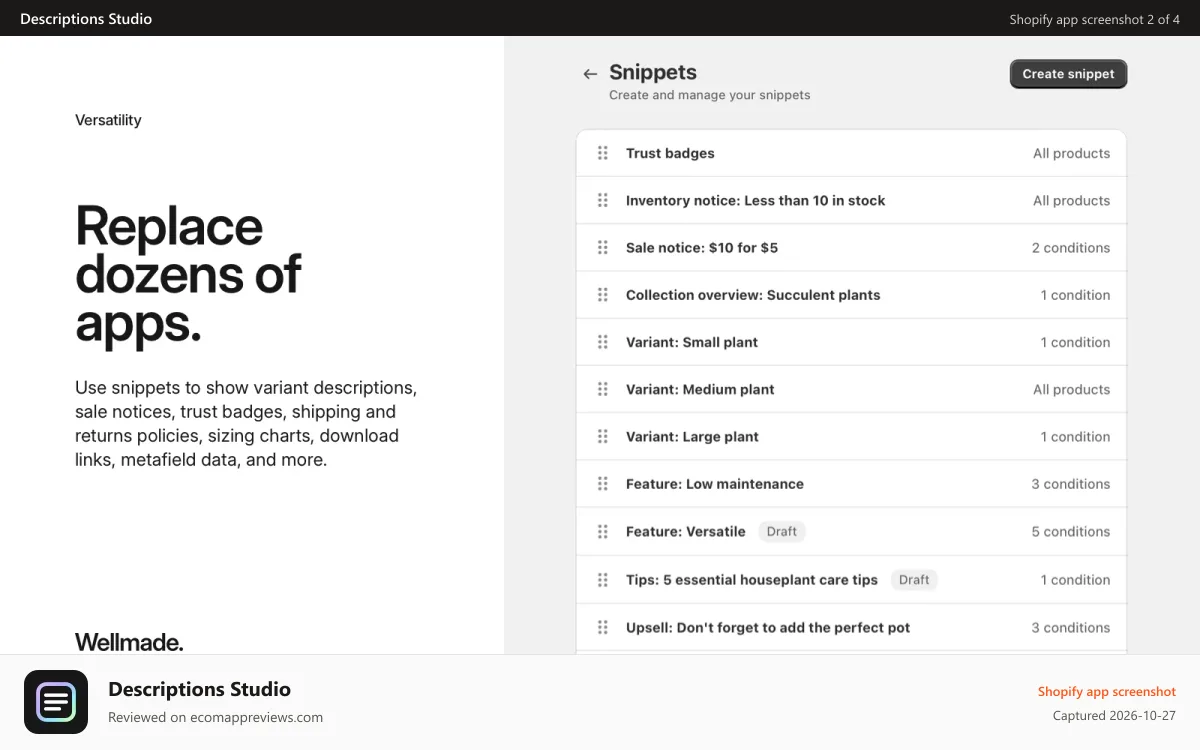1200x750 pixels.
Task: Click All products on Trust badges row
Action: (x=1071, y=153)
